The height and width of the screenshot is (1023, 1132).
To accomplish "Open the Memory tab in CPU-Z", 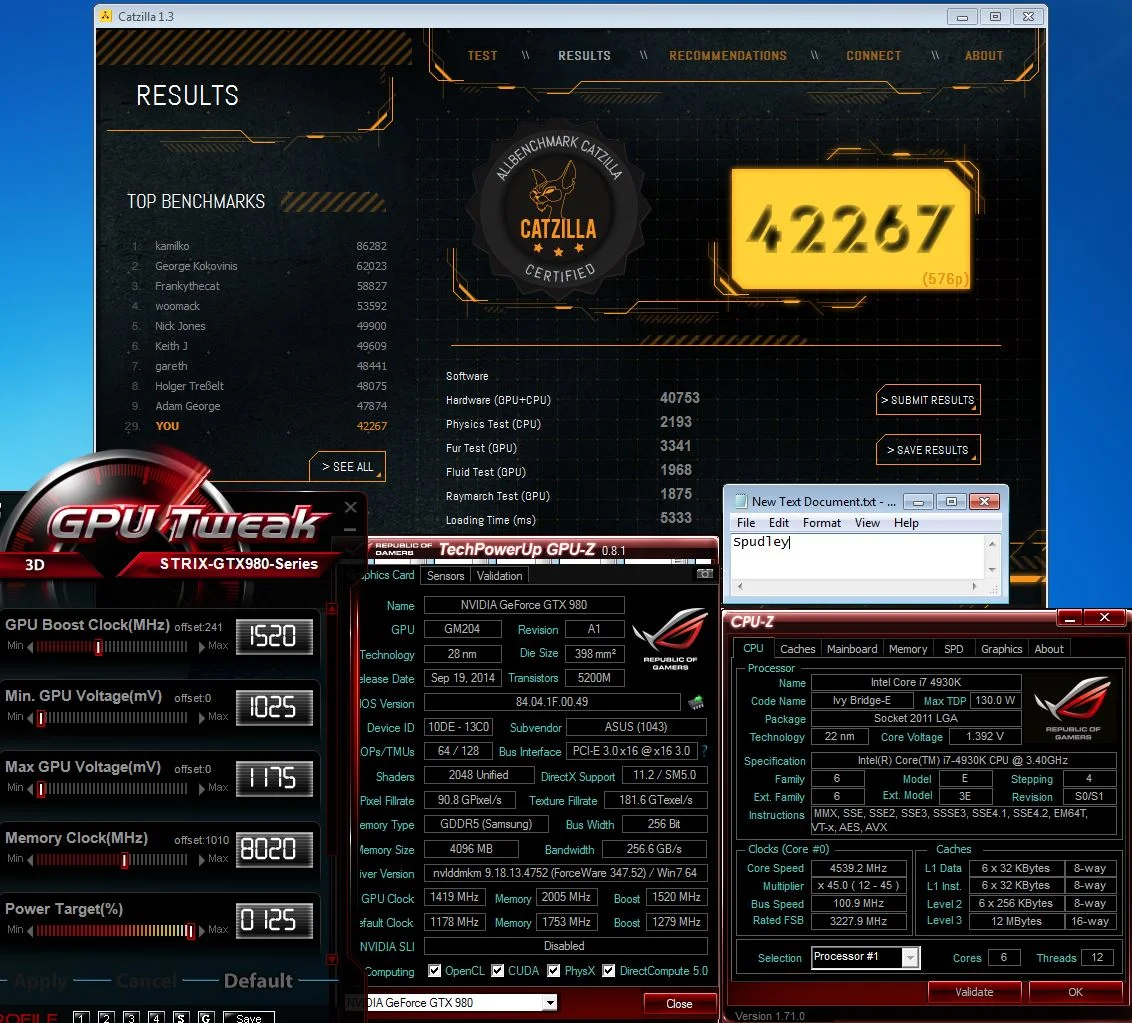I will point(907,648).
